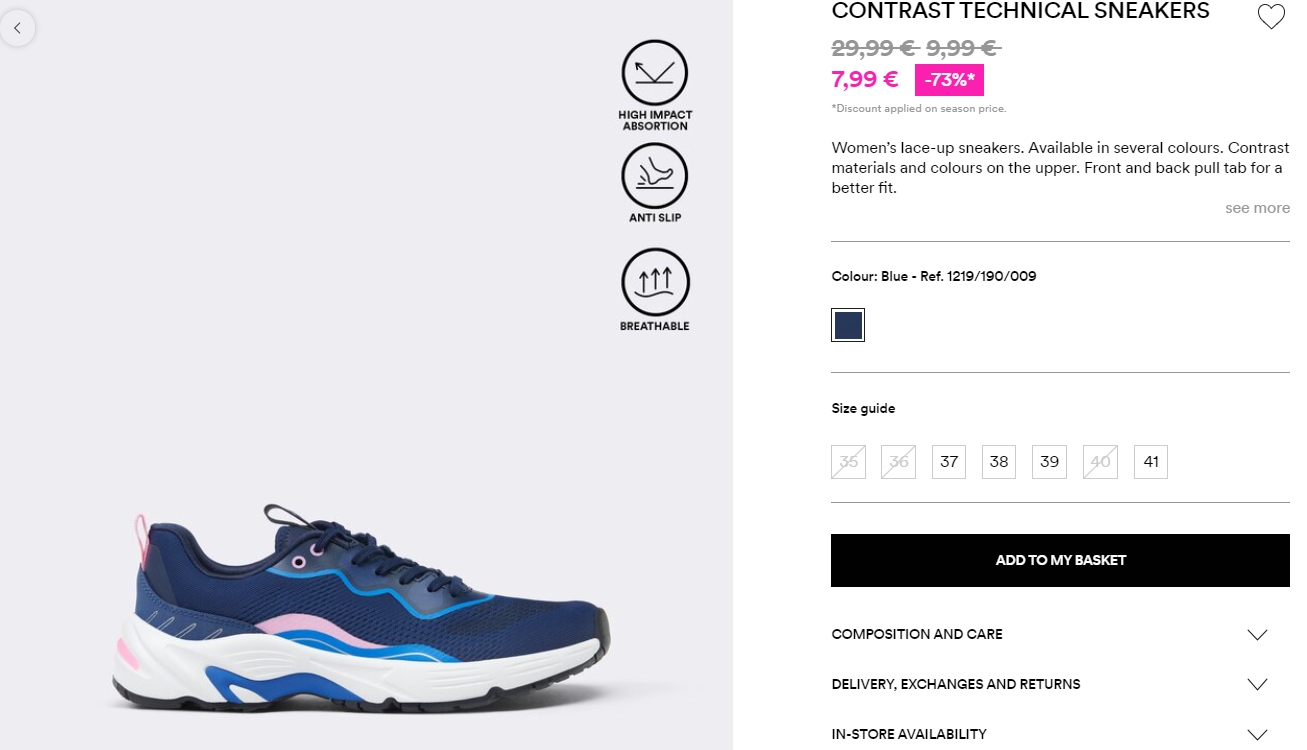Select unavailable size 35
1307x750 pixels.
848,462
